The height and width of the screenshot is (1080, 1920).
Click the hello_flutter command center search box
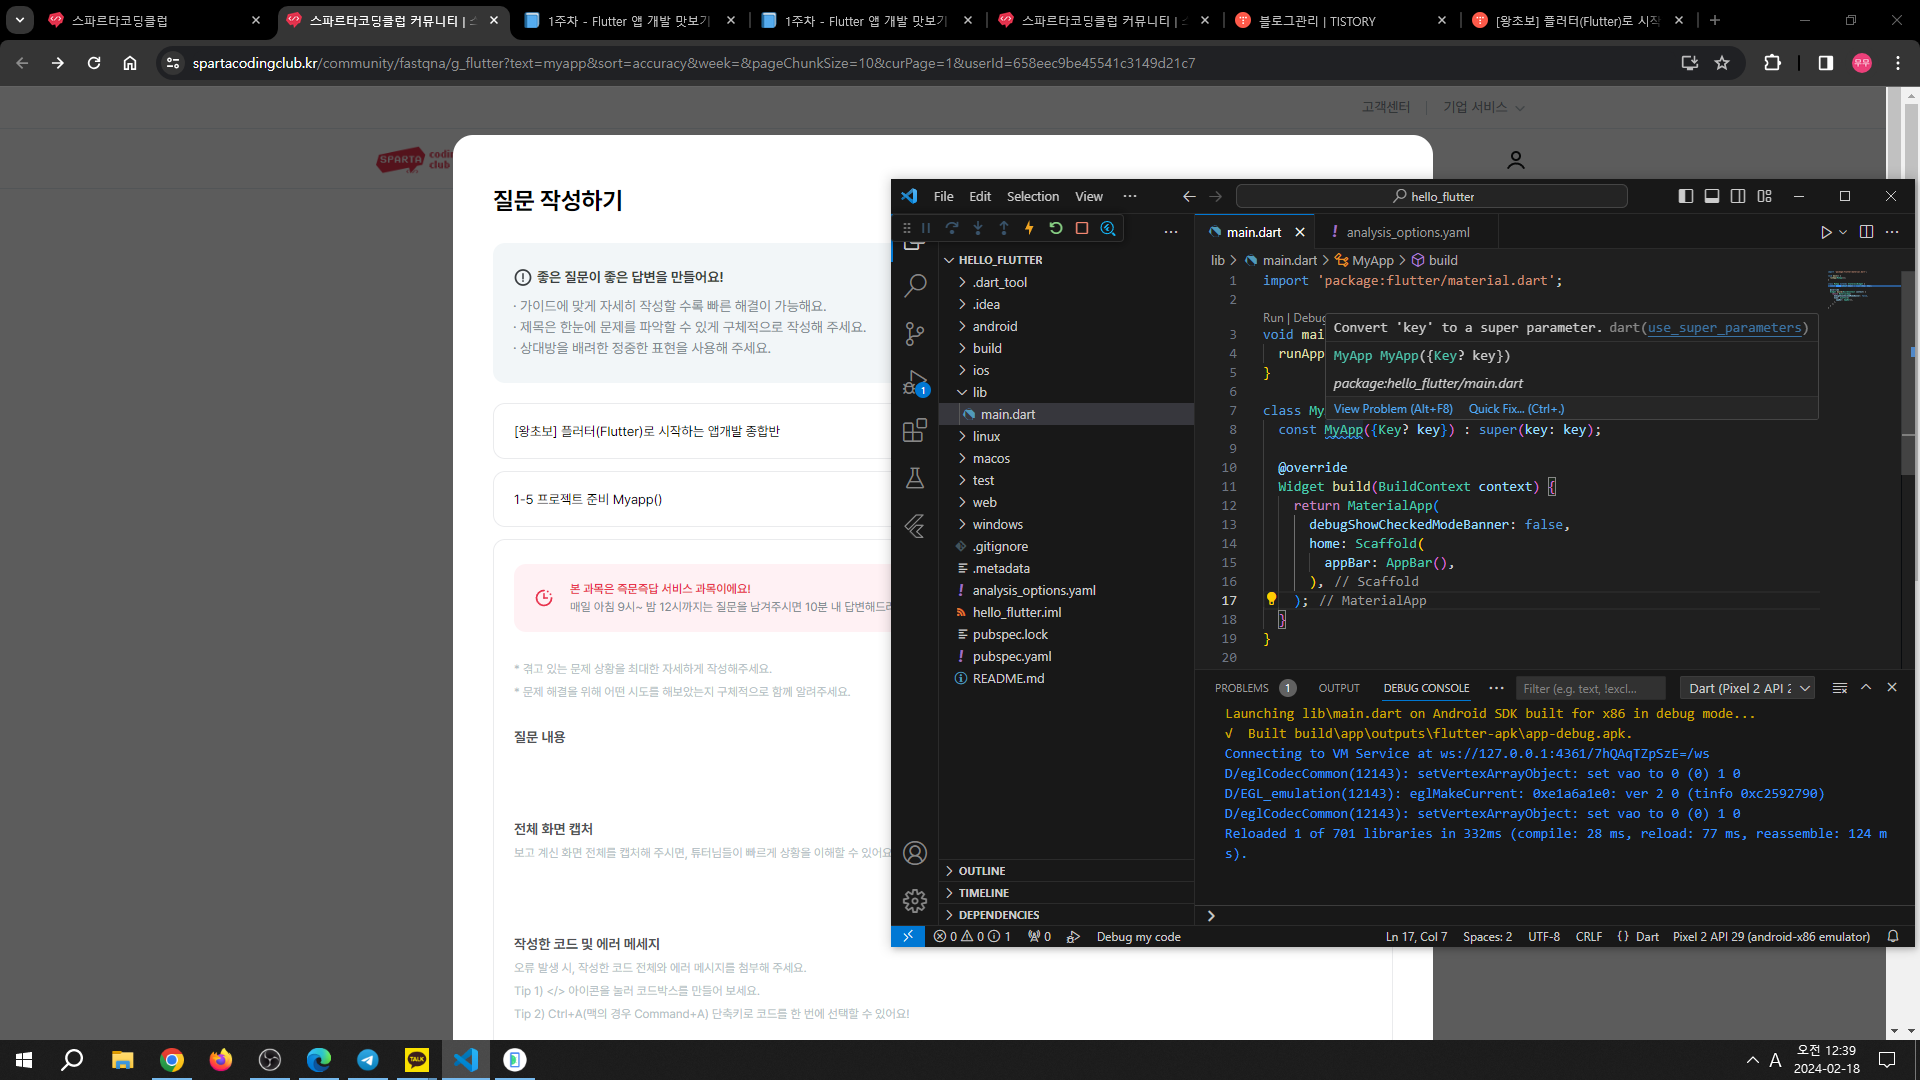pos(1432,197)
